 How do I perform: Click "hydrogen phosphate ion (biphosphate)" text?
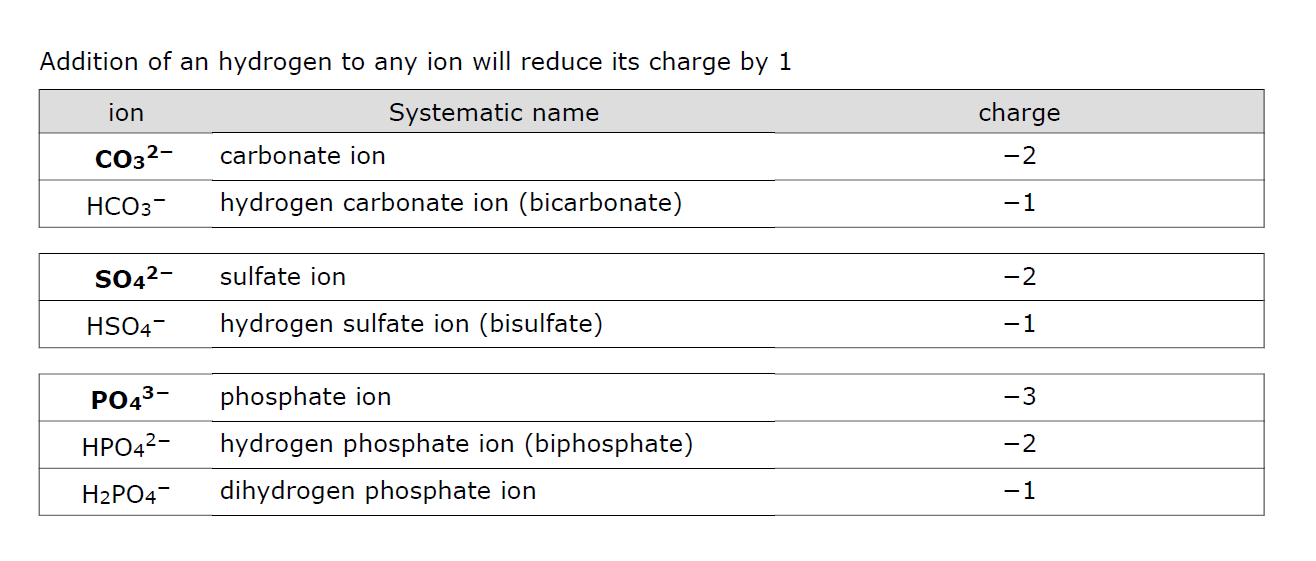[x=456, y=444]
